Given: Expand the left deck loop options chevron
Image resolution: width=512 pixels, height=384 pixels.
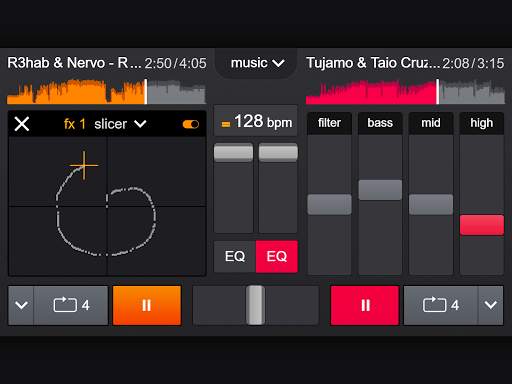Looking at the screenshot, I should 21,305.
